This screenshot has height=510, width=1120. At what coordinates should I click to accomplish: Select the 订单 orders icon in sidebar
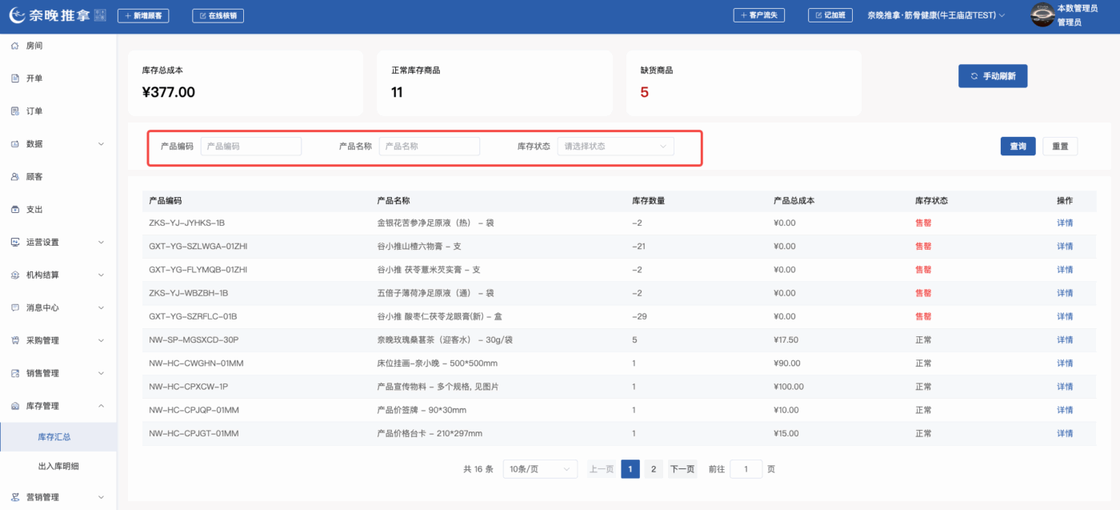15,111
